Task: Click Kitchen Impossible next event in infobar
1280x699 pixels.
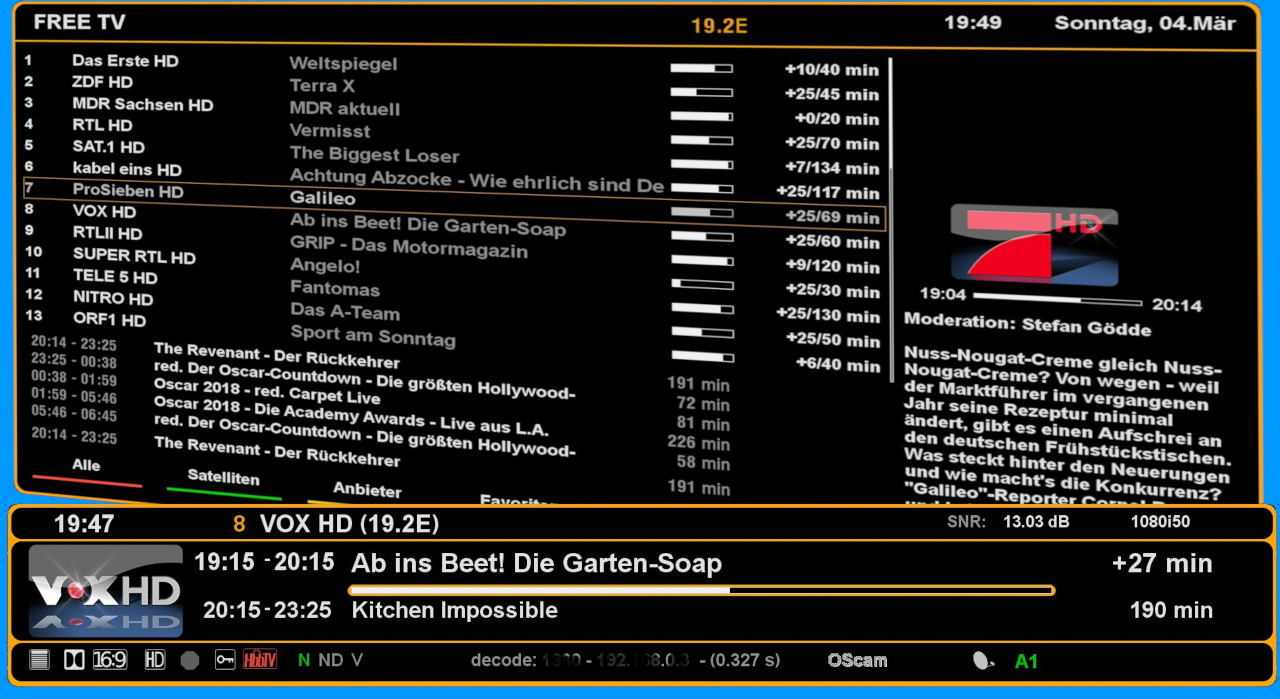Action: click(x=454, y=610)
